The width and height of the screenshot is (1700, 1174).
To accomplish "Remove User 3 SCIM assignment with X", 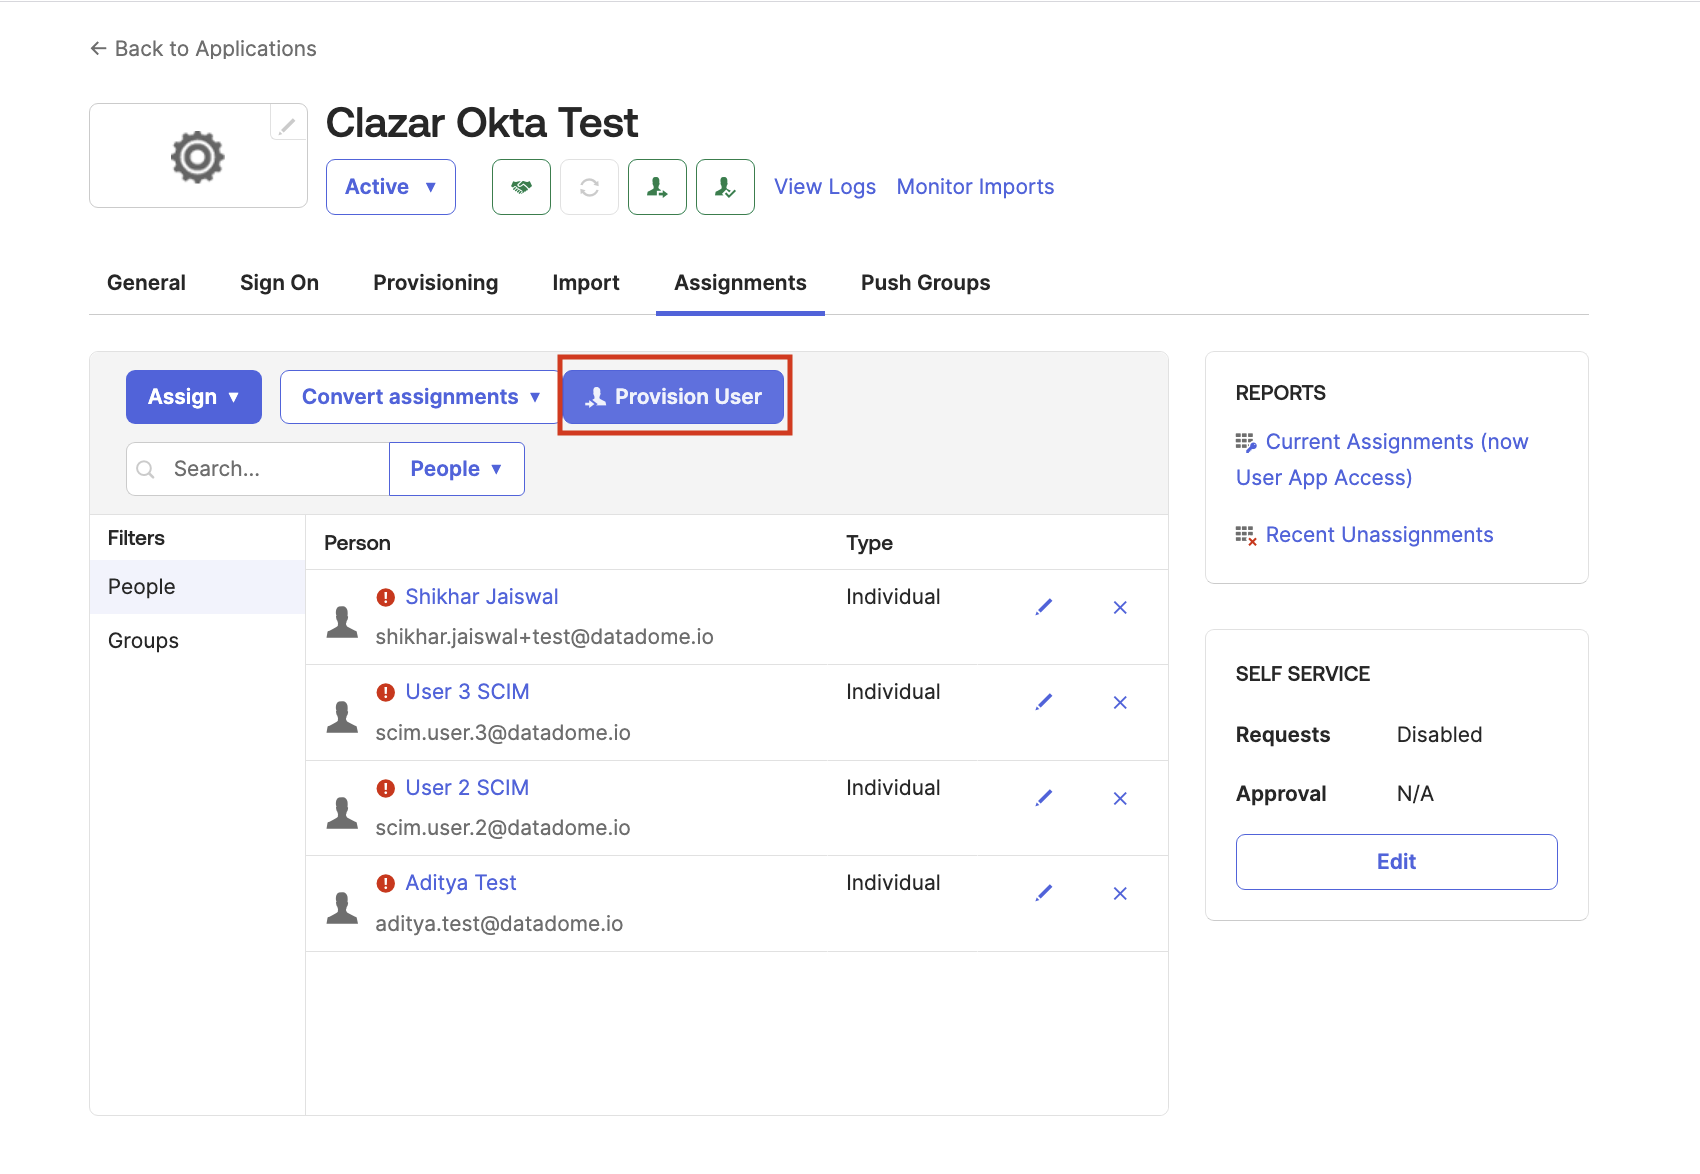I will click(1120, 702).
